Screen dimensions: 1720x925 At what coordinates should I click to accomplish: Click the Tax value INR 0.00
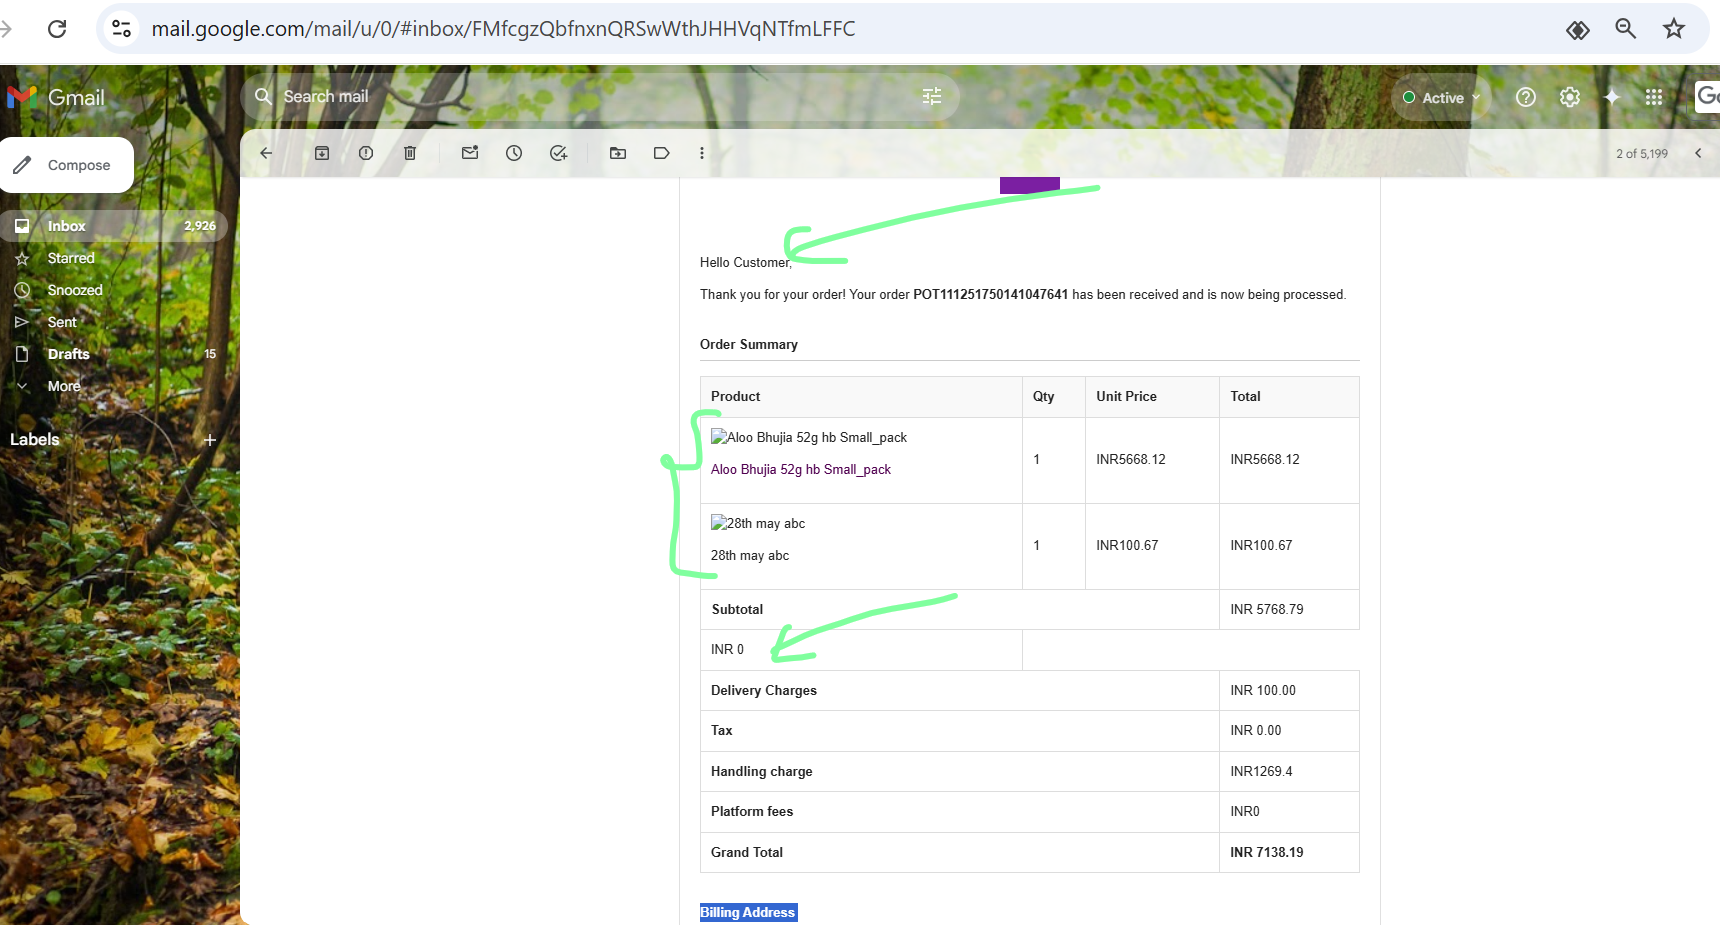(1256, 731)
